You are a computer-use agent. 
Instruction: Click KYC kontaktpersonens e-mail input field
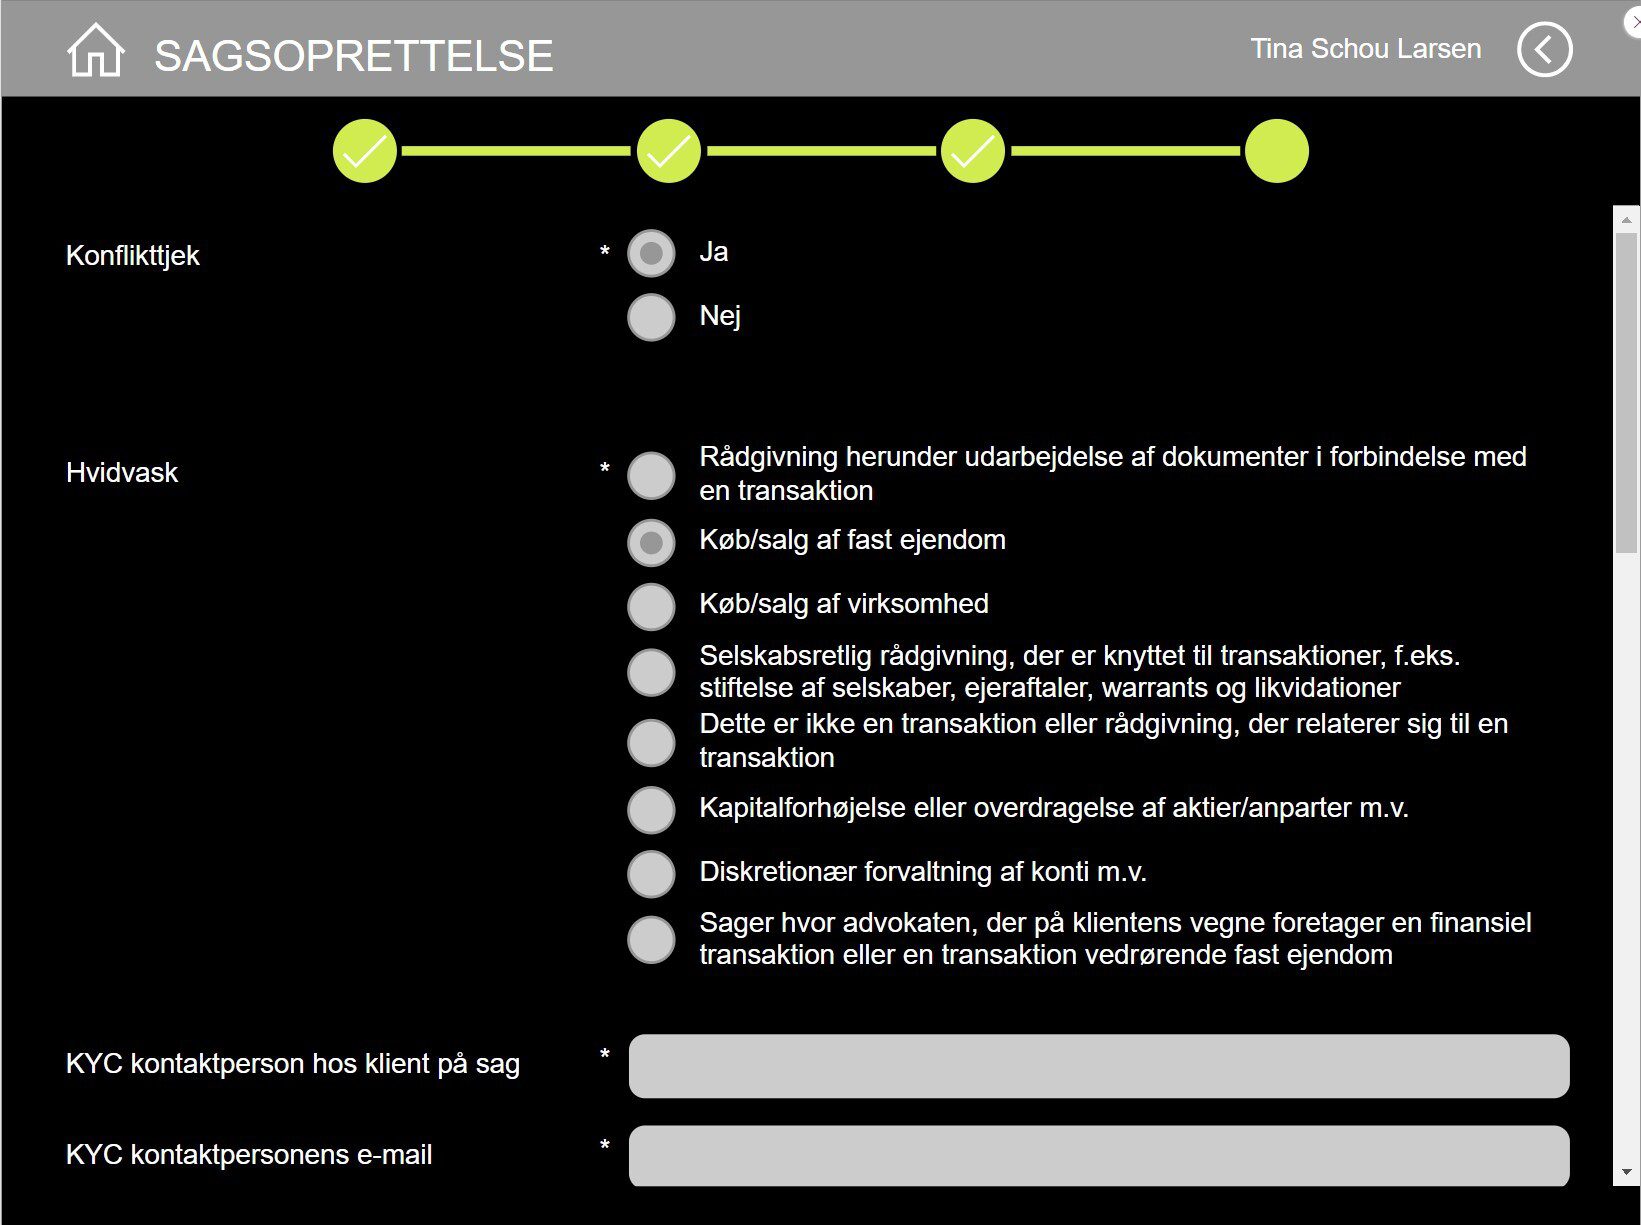(x=1098, y=1156)
